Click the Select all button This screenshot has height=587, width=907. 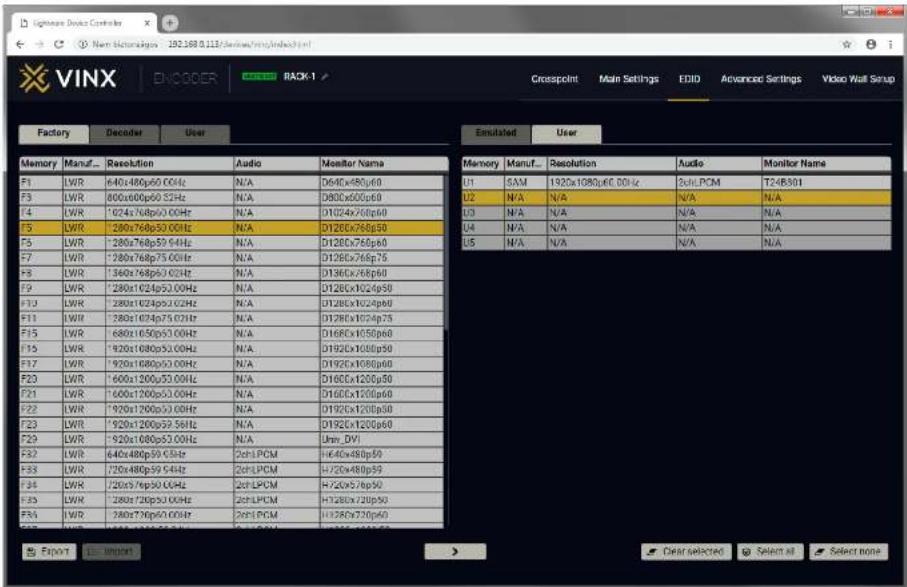pyautogui.click(x=770, y=552)
